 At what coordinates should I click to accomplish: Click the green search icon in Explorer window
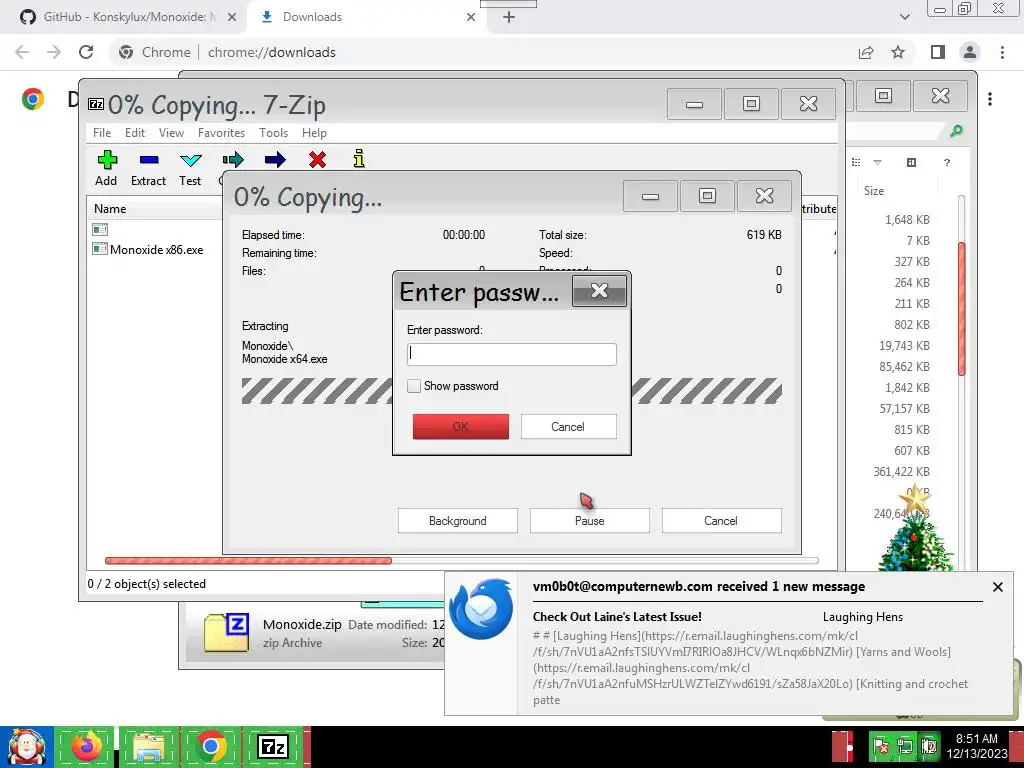956,132
